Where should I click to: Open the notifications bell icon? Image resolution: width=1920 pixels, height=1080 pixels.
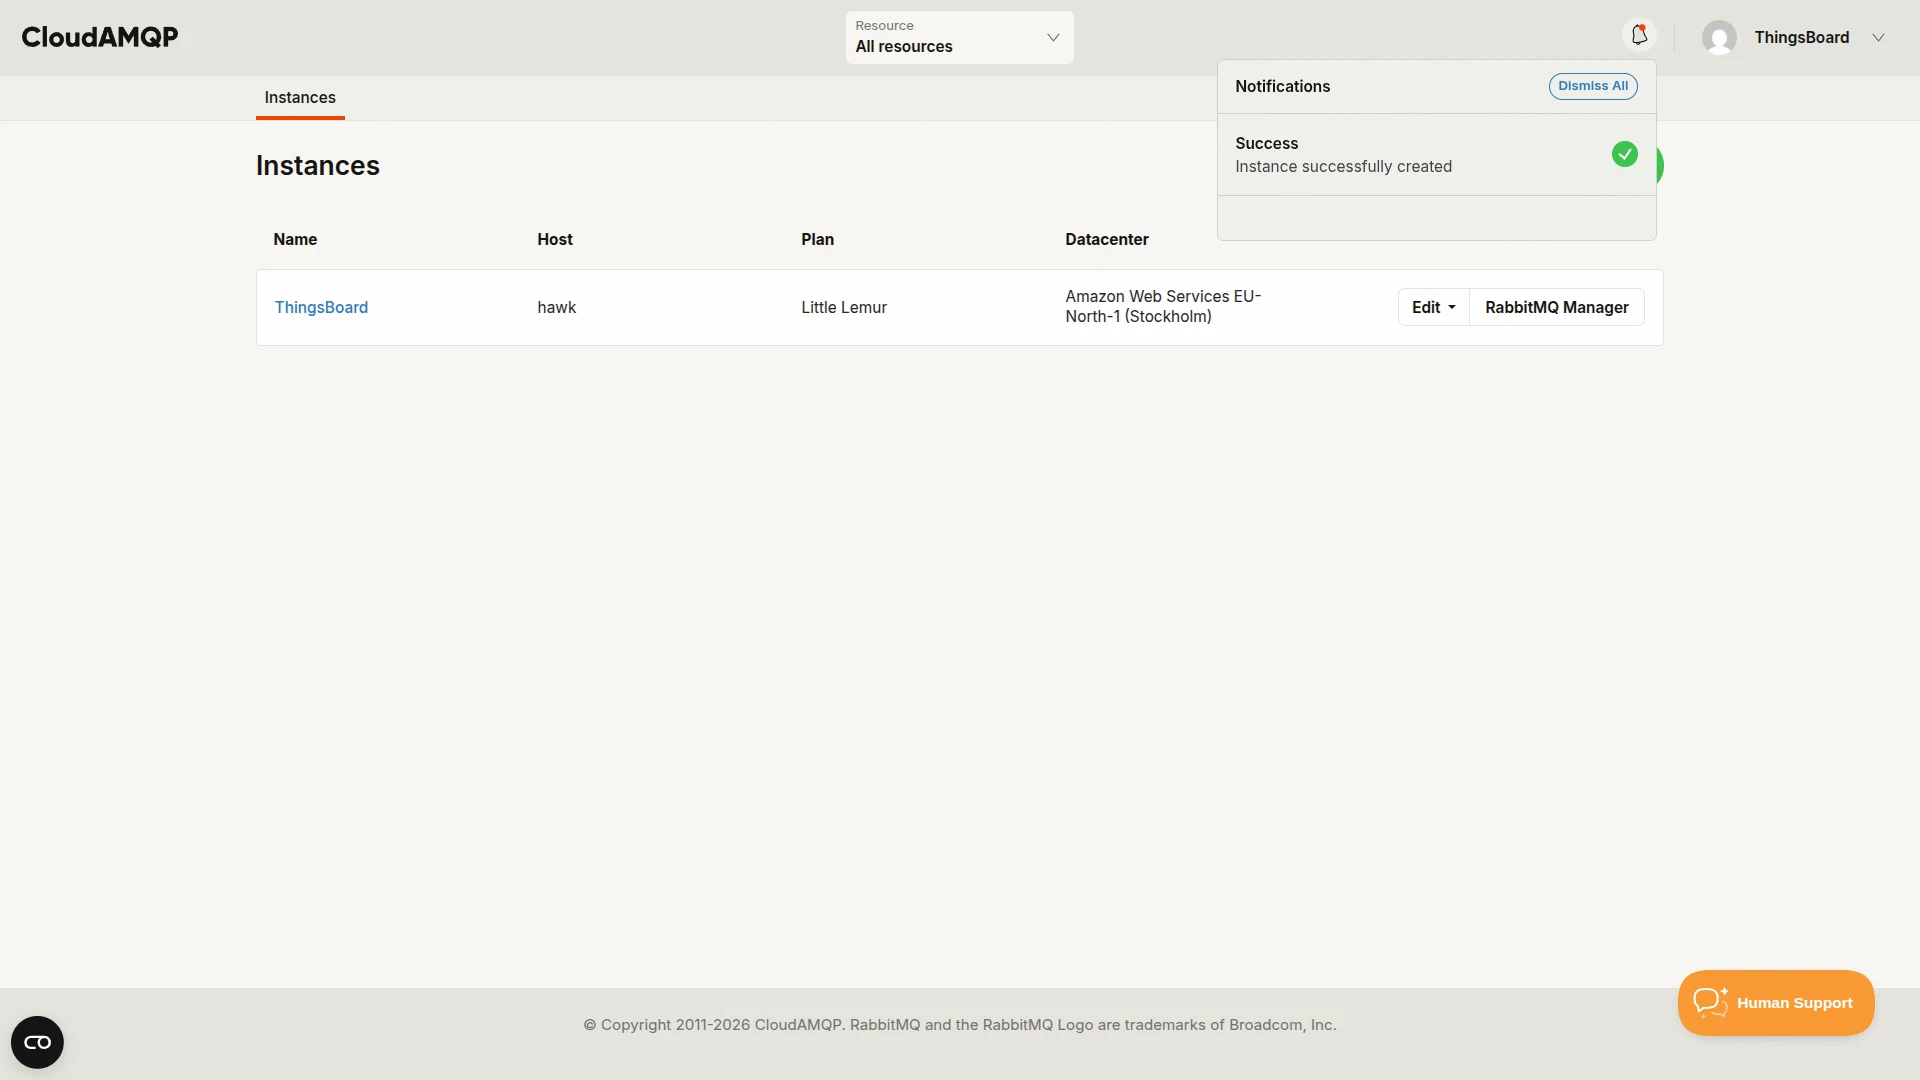1639,36
